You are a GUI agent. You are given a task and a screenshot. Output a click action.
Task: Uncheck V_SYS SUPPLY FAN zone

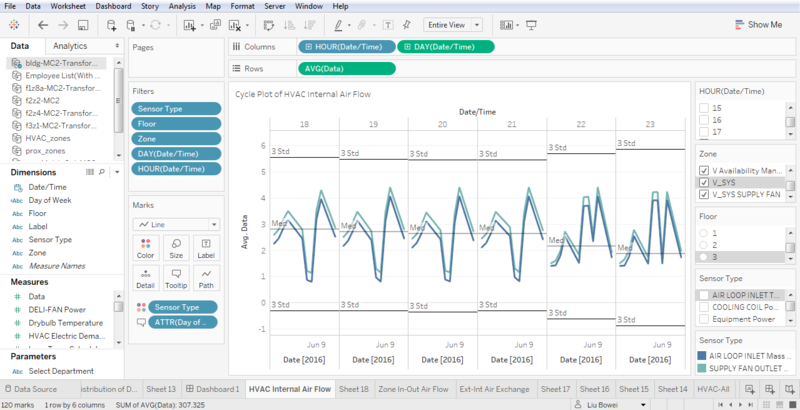pyautogui.click(x=704, y=194)
